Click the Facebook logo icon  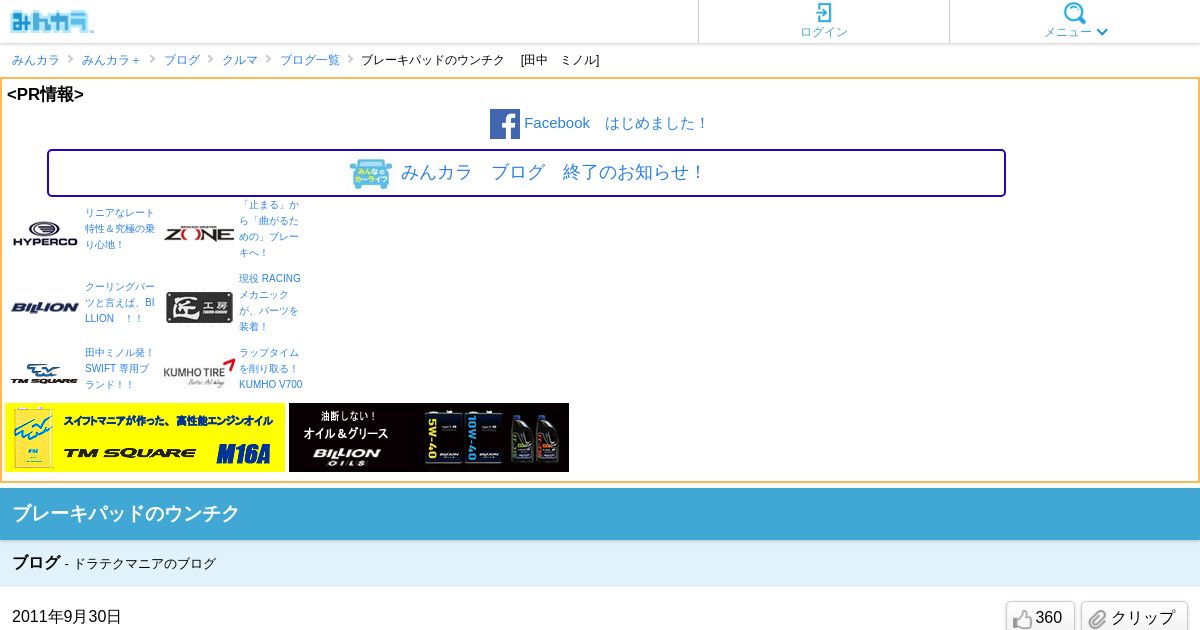click(x=505, y=124)
